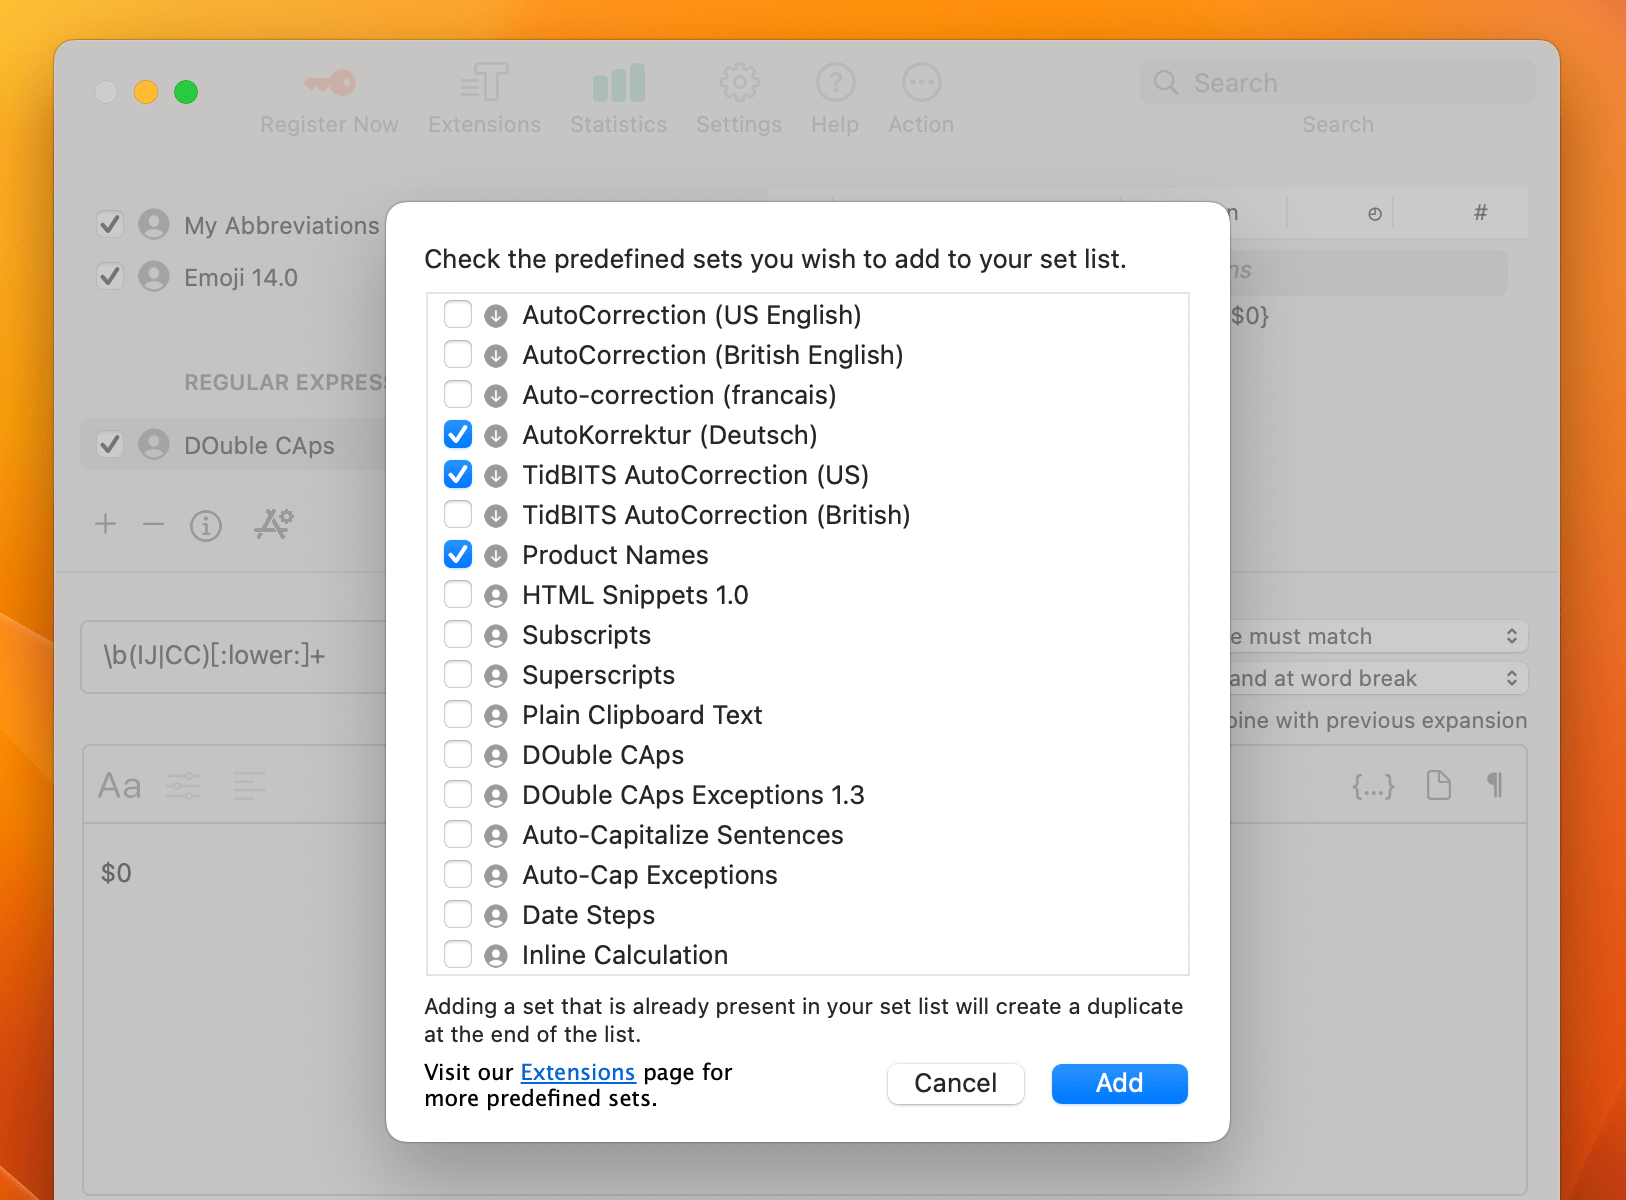Check the Date Steps checkbox
Image resolution: width=1626 pixels, height=1200 pixels.
click(458, 914)
